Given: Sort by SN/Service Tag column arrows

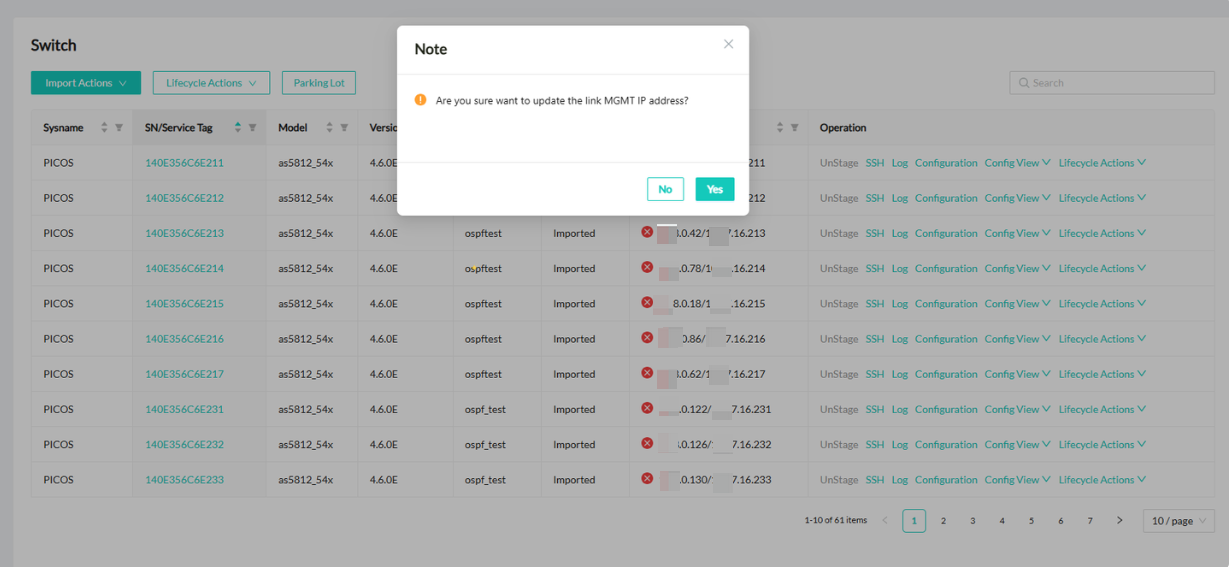Looking at the screenshot, I should [238, 128].
